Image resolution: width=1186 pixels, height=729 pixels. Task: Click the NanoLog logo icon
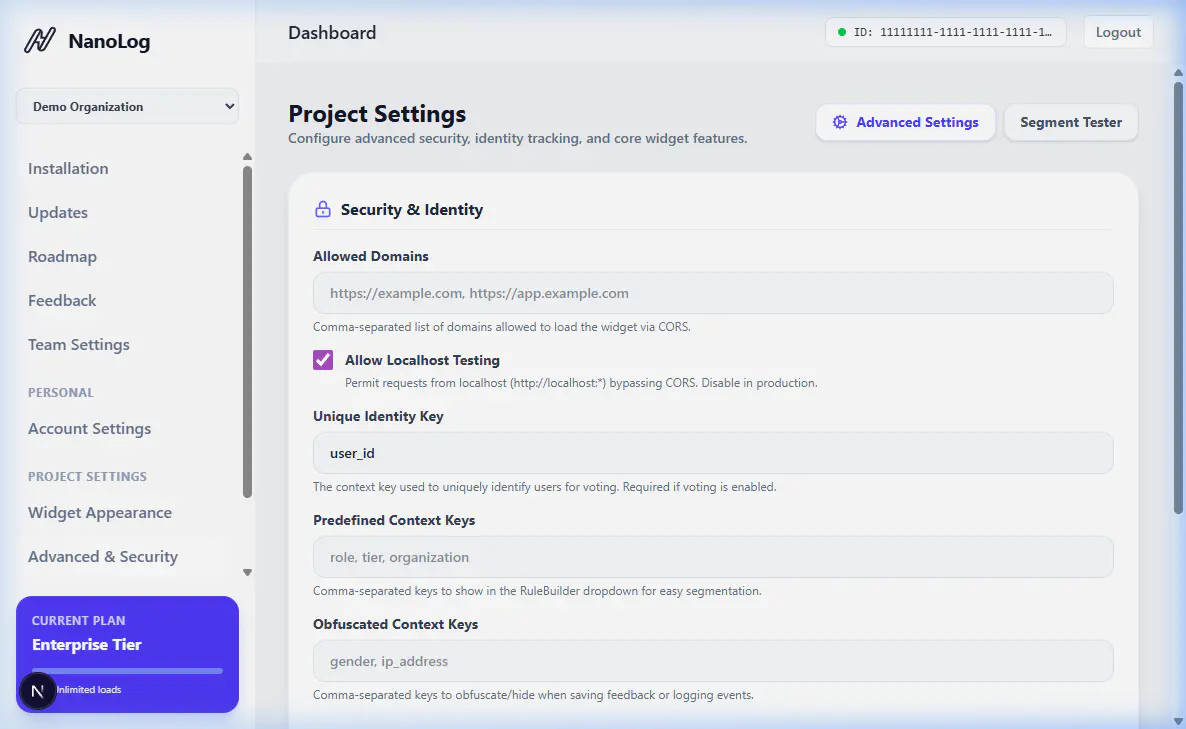coord(40,41)
